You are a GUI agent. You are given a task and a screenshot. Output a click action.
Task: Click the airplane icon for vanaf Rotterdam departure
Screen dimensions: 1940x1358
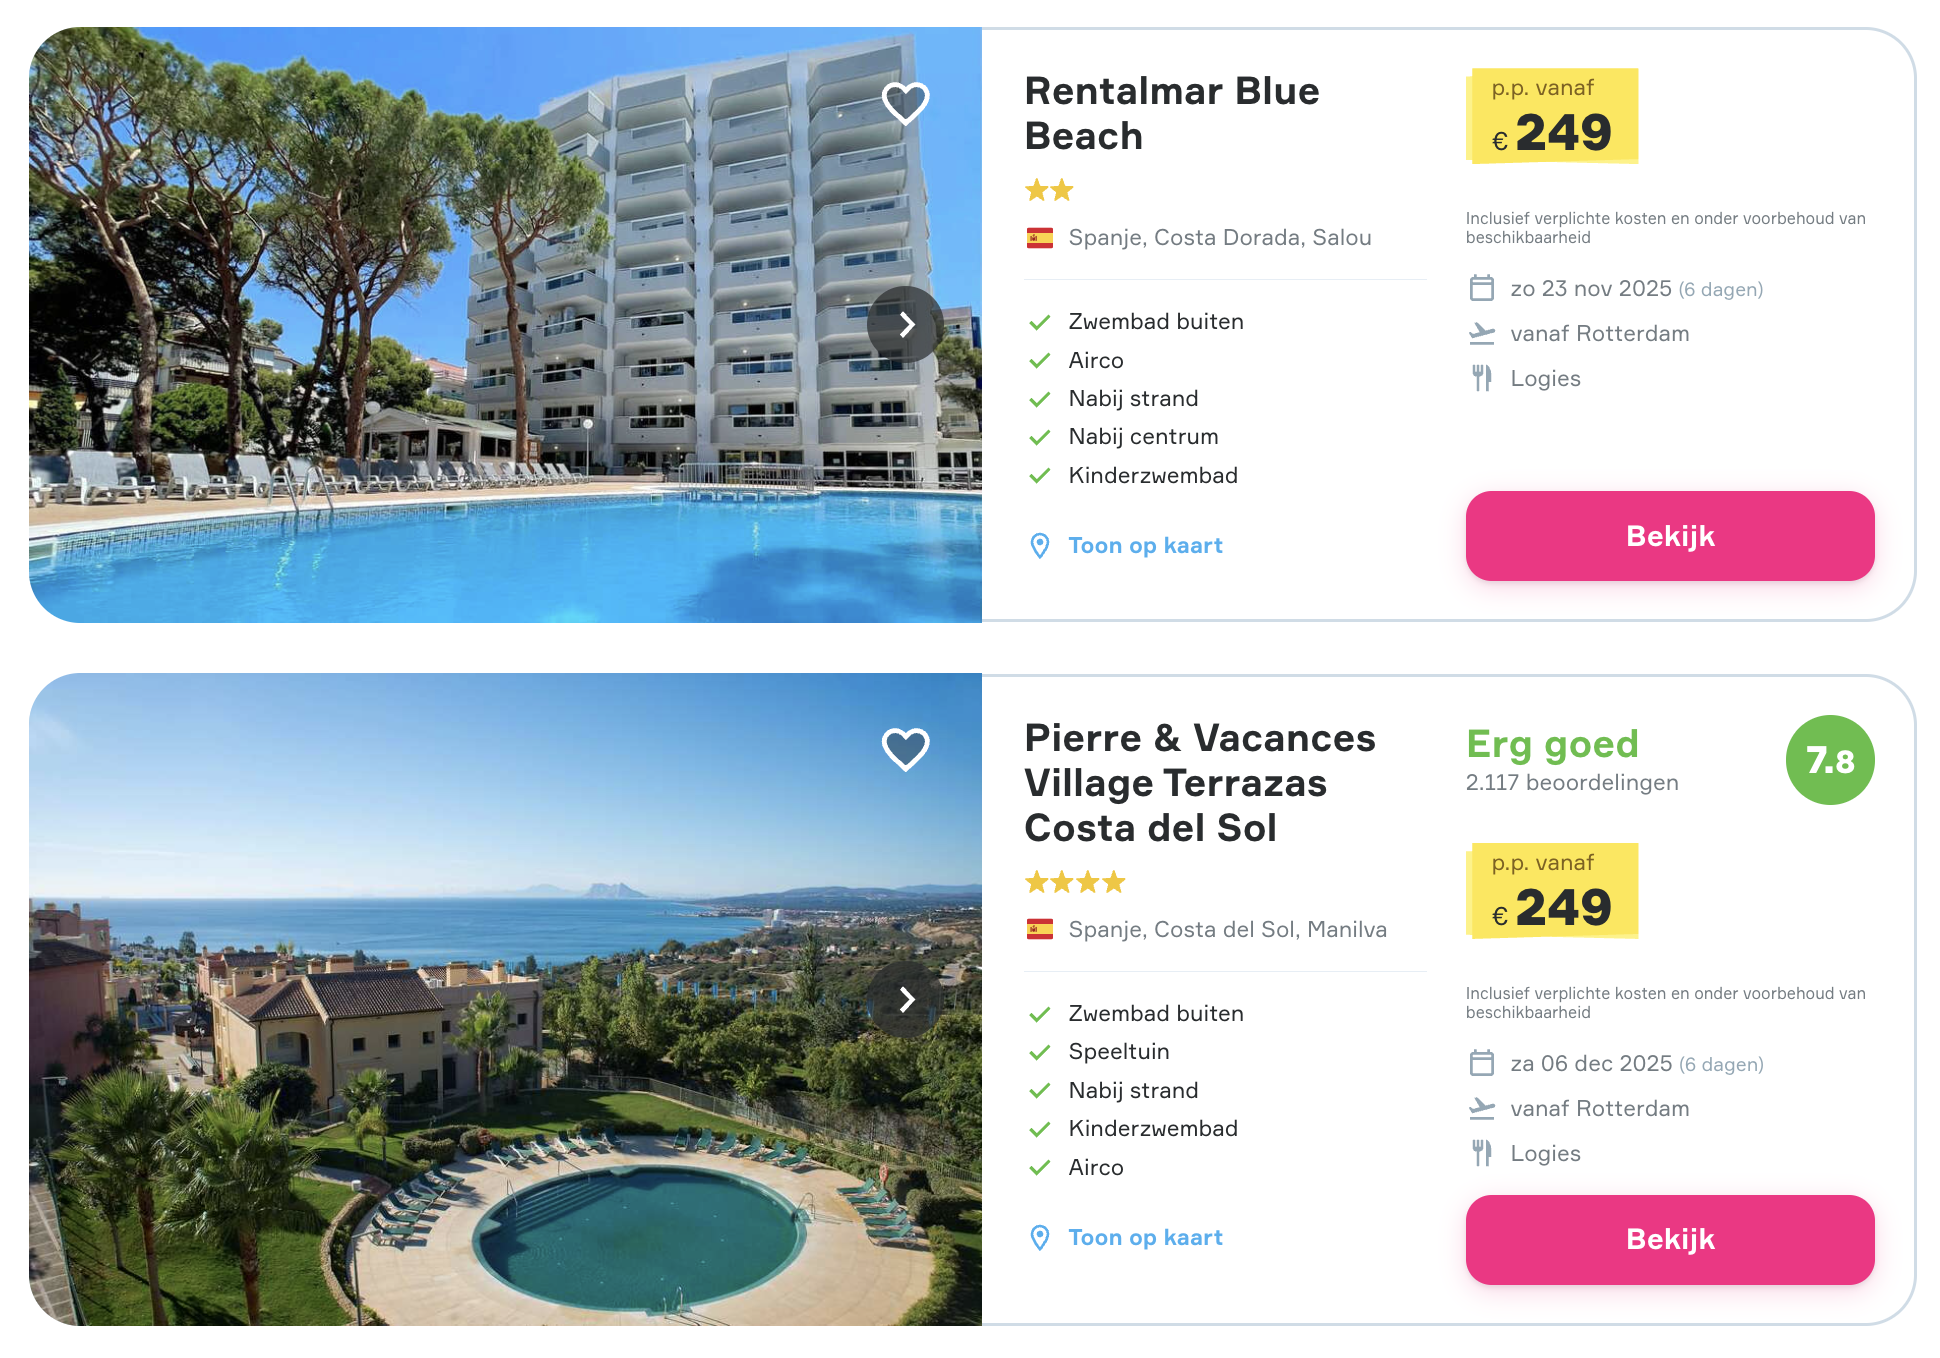1482,333
